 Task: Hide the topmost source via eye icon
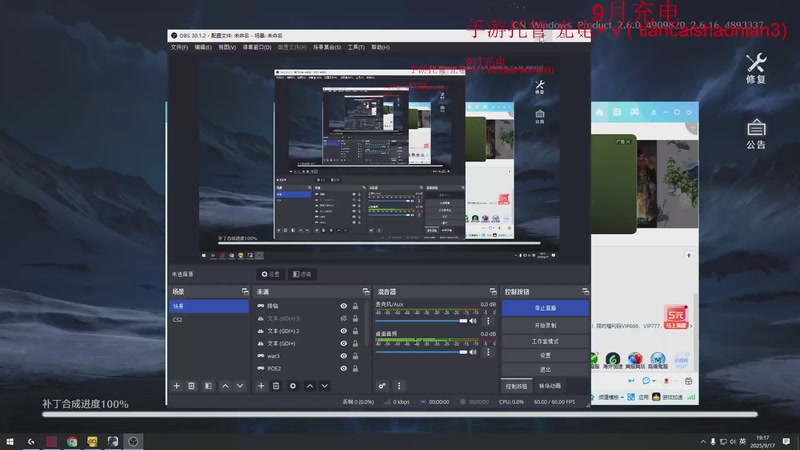(344, 306)
